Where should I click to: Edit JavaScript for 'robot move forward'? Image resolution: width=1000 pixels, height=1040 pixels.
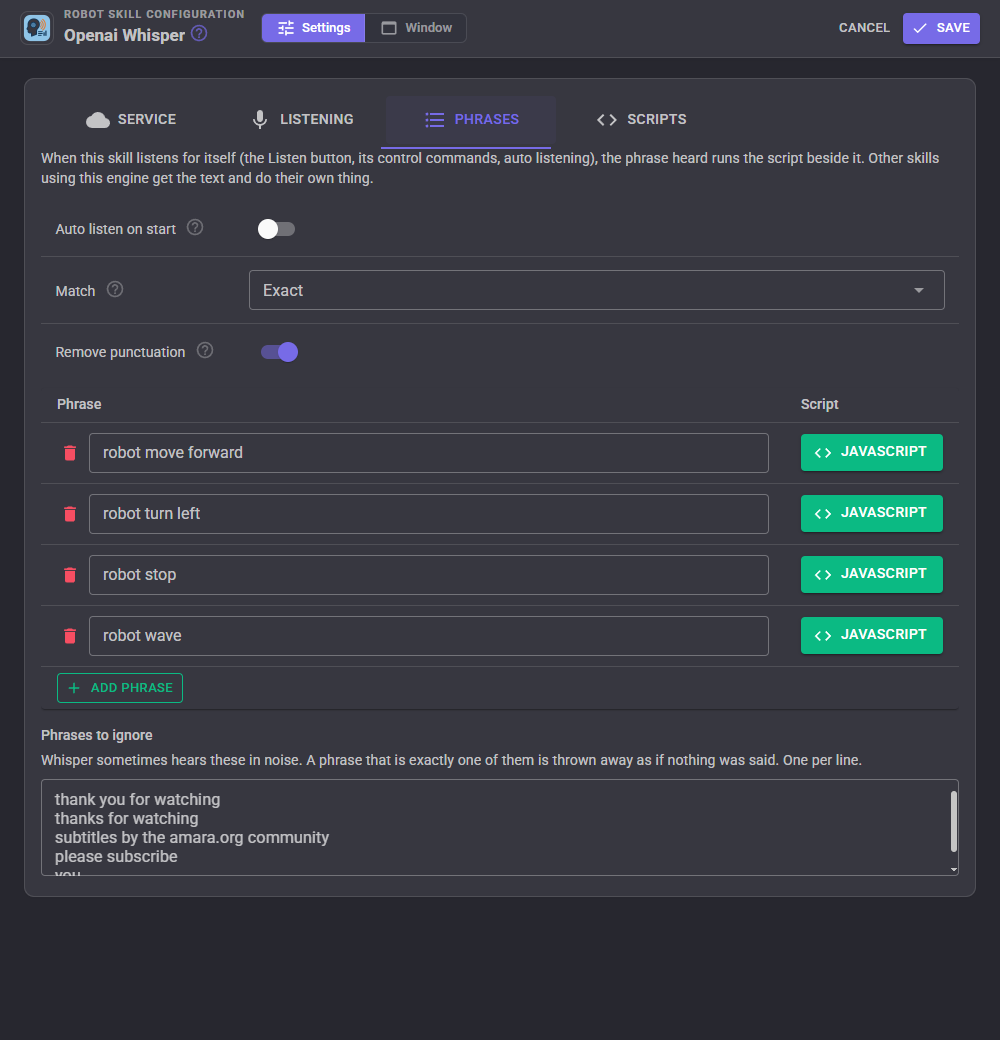pos(871,452)
